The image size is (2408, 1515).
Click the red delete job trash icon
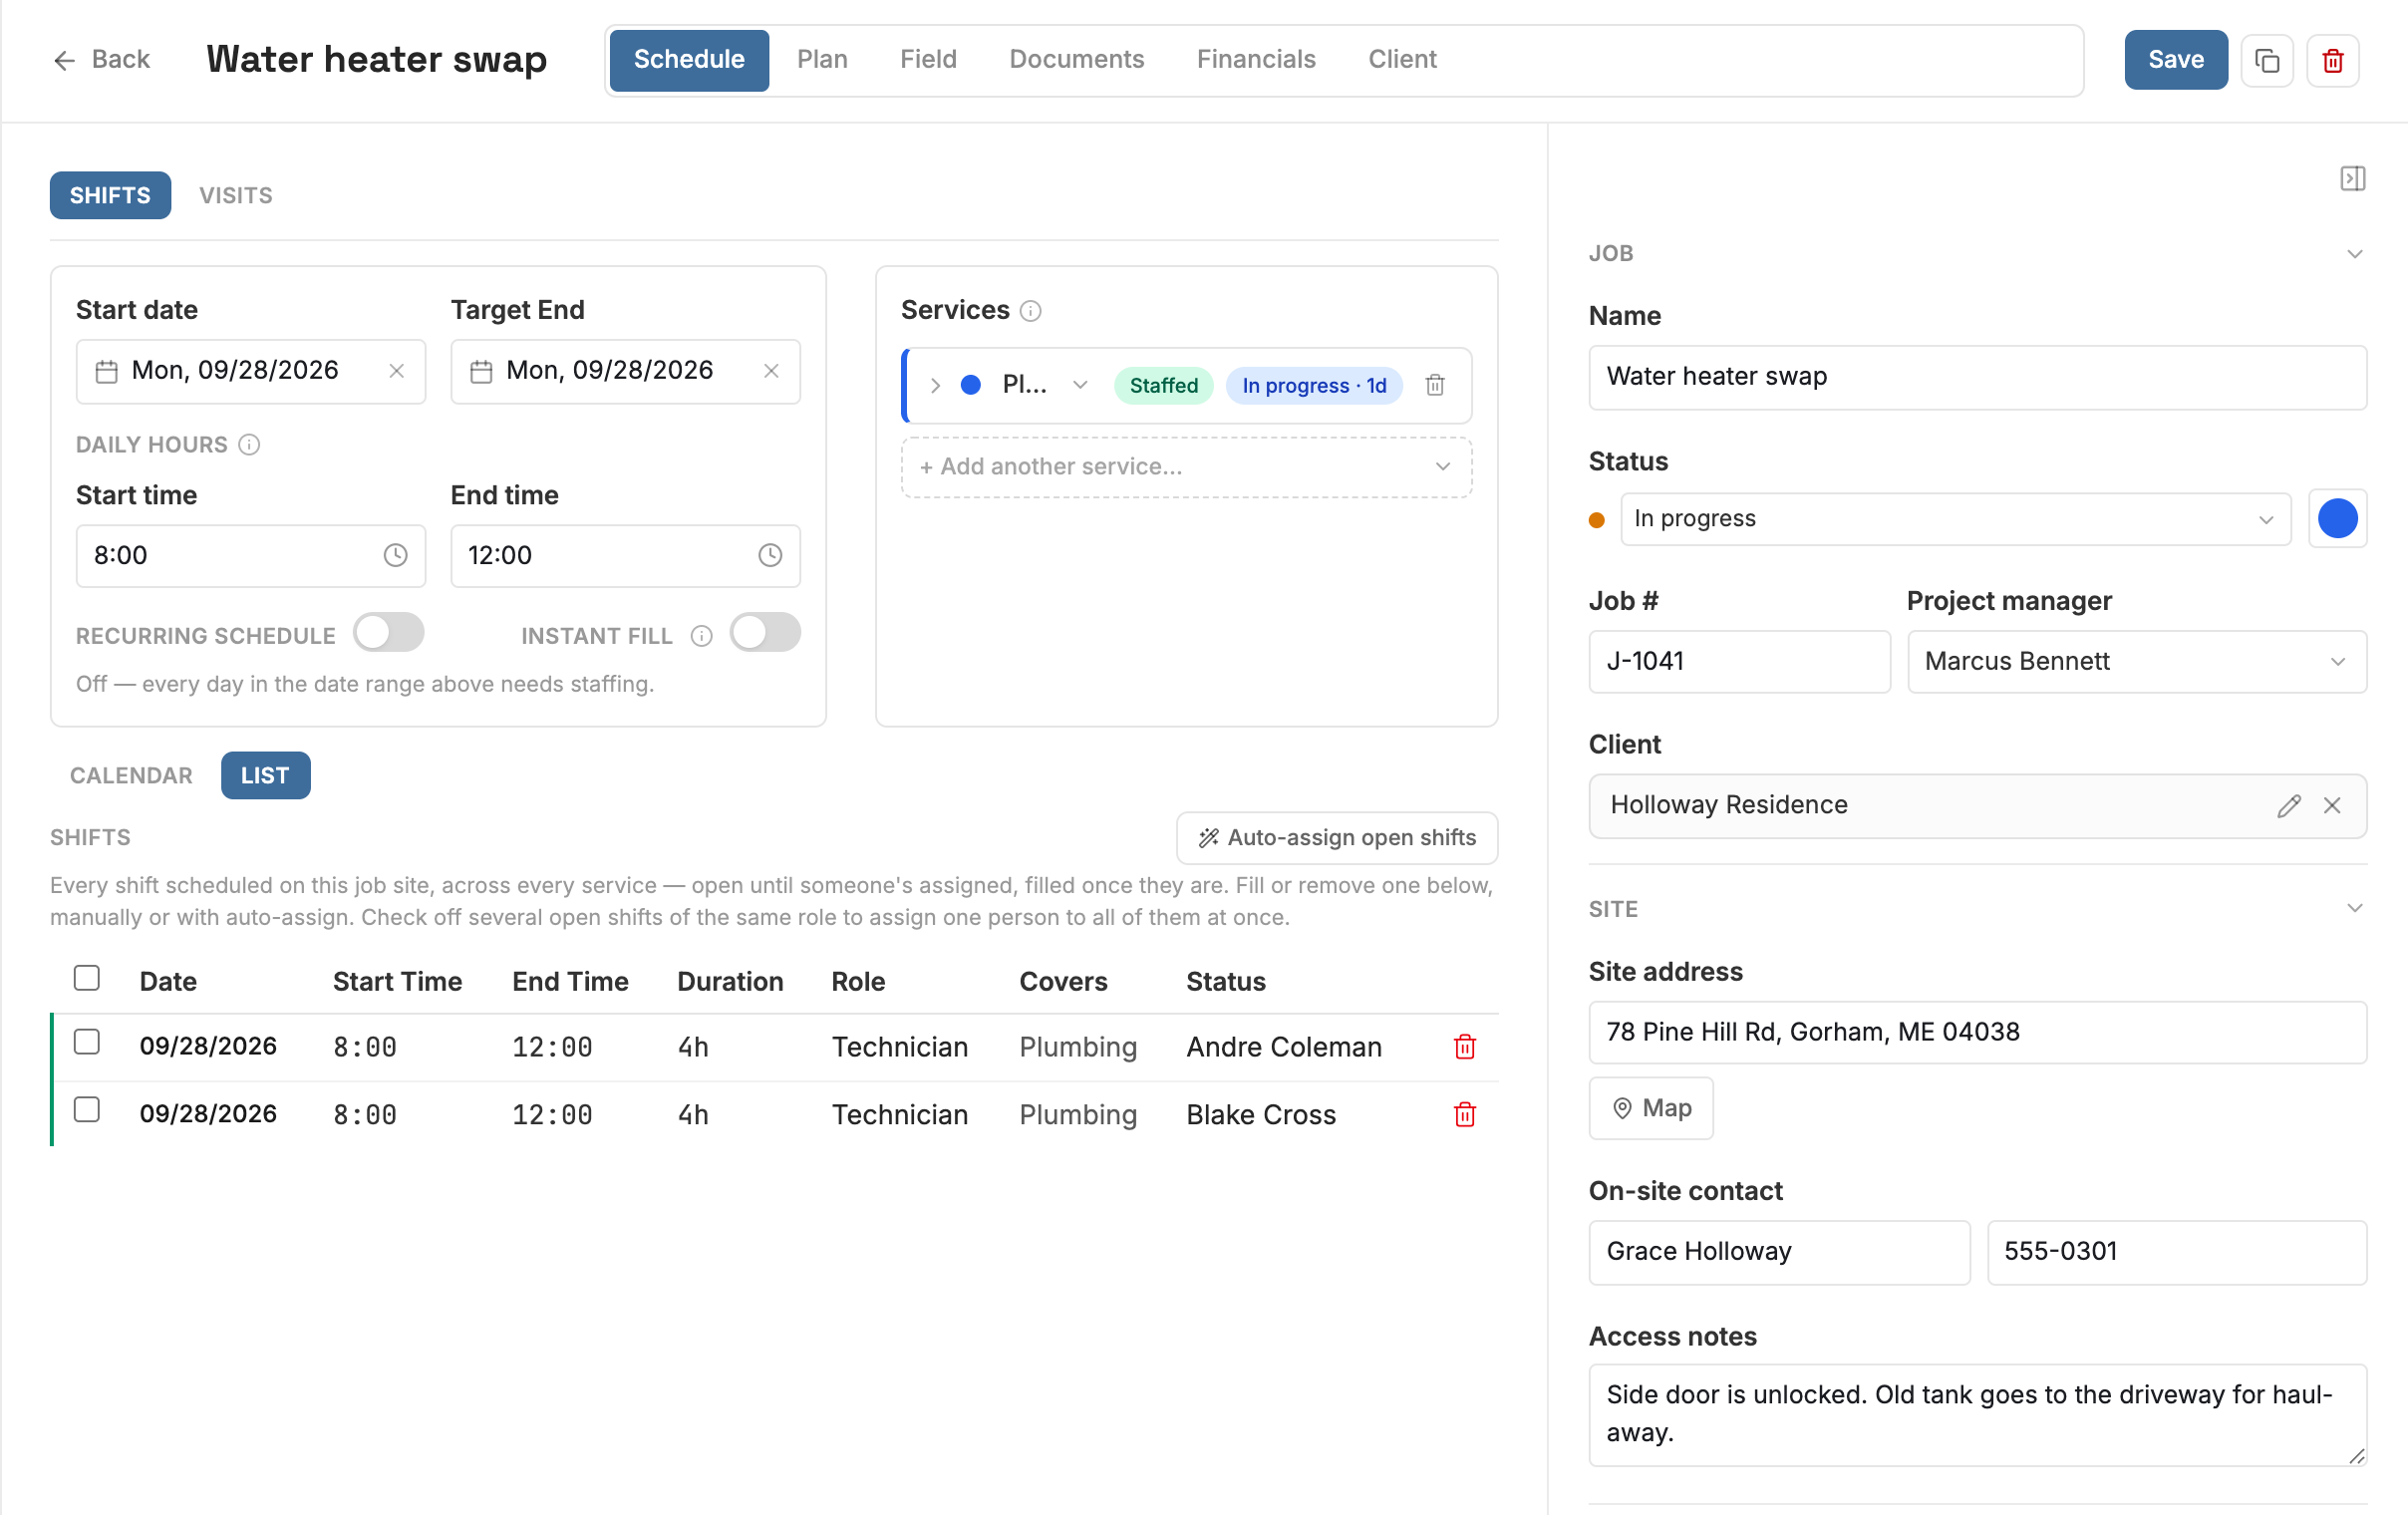pyautogui.click(x=2332, y=60)
